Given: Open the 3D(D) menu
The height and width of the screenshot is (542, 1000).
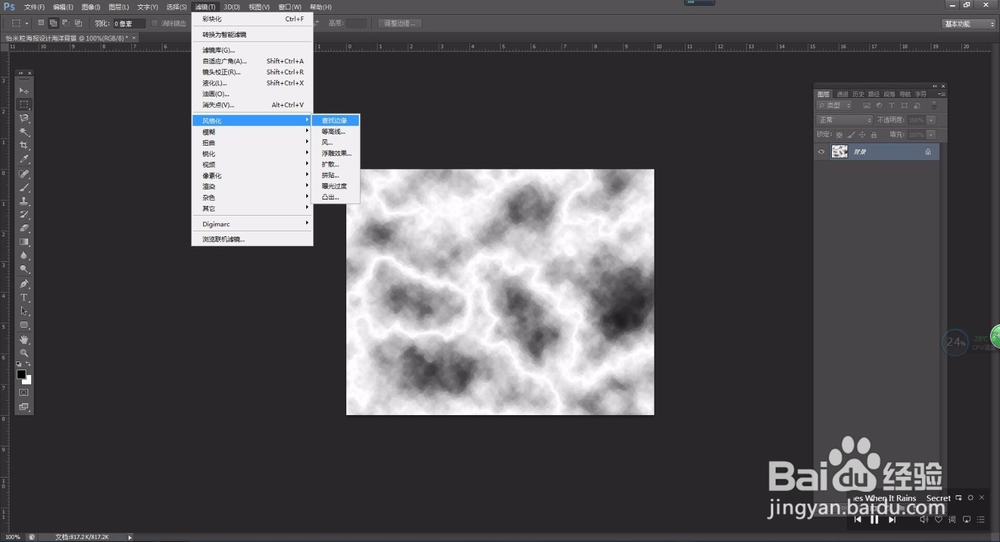Looking at the screenshot, I should 232,7.
